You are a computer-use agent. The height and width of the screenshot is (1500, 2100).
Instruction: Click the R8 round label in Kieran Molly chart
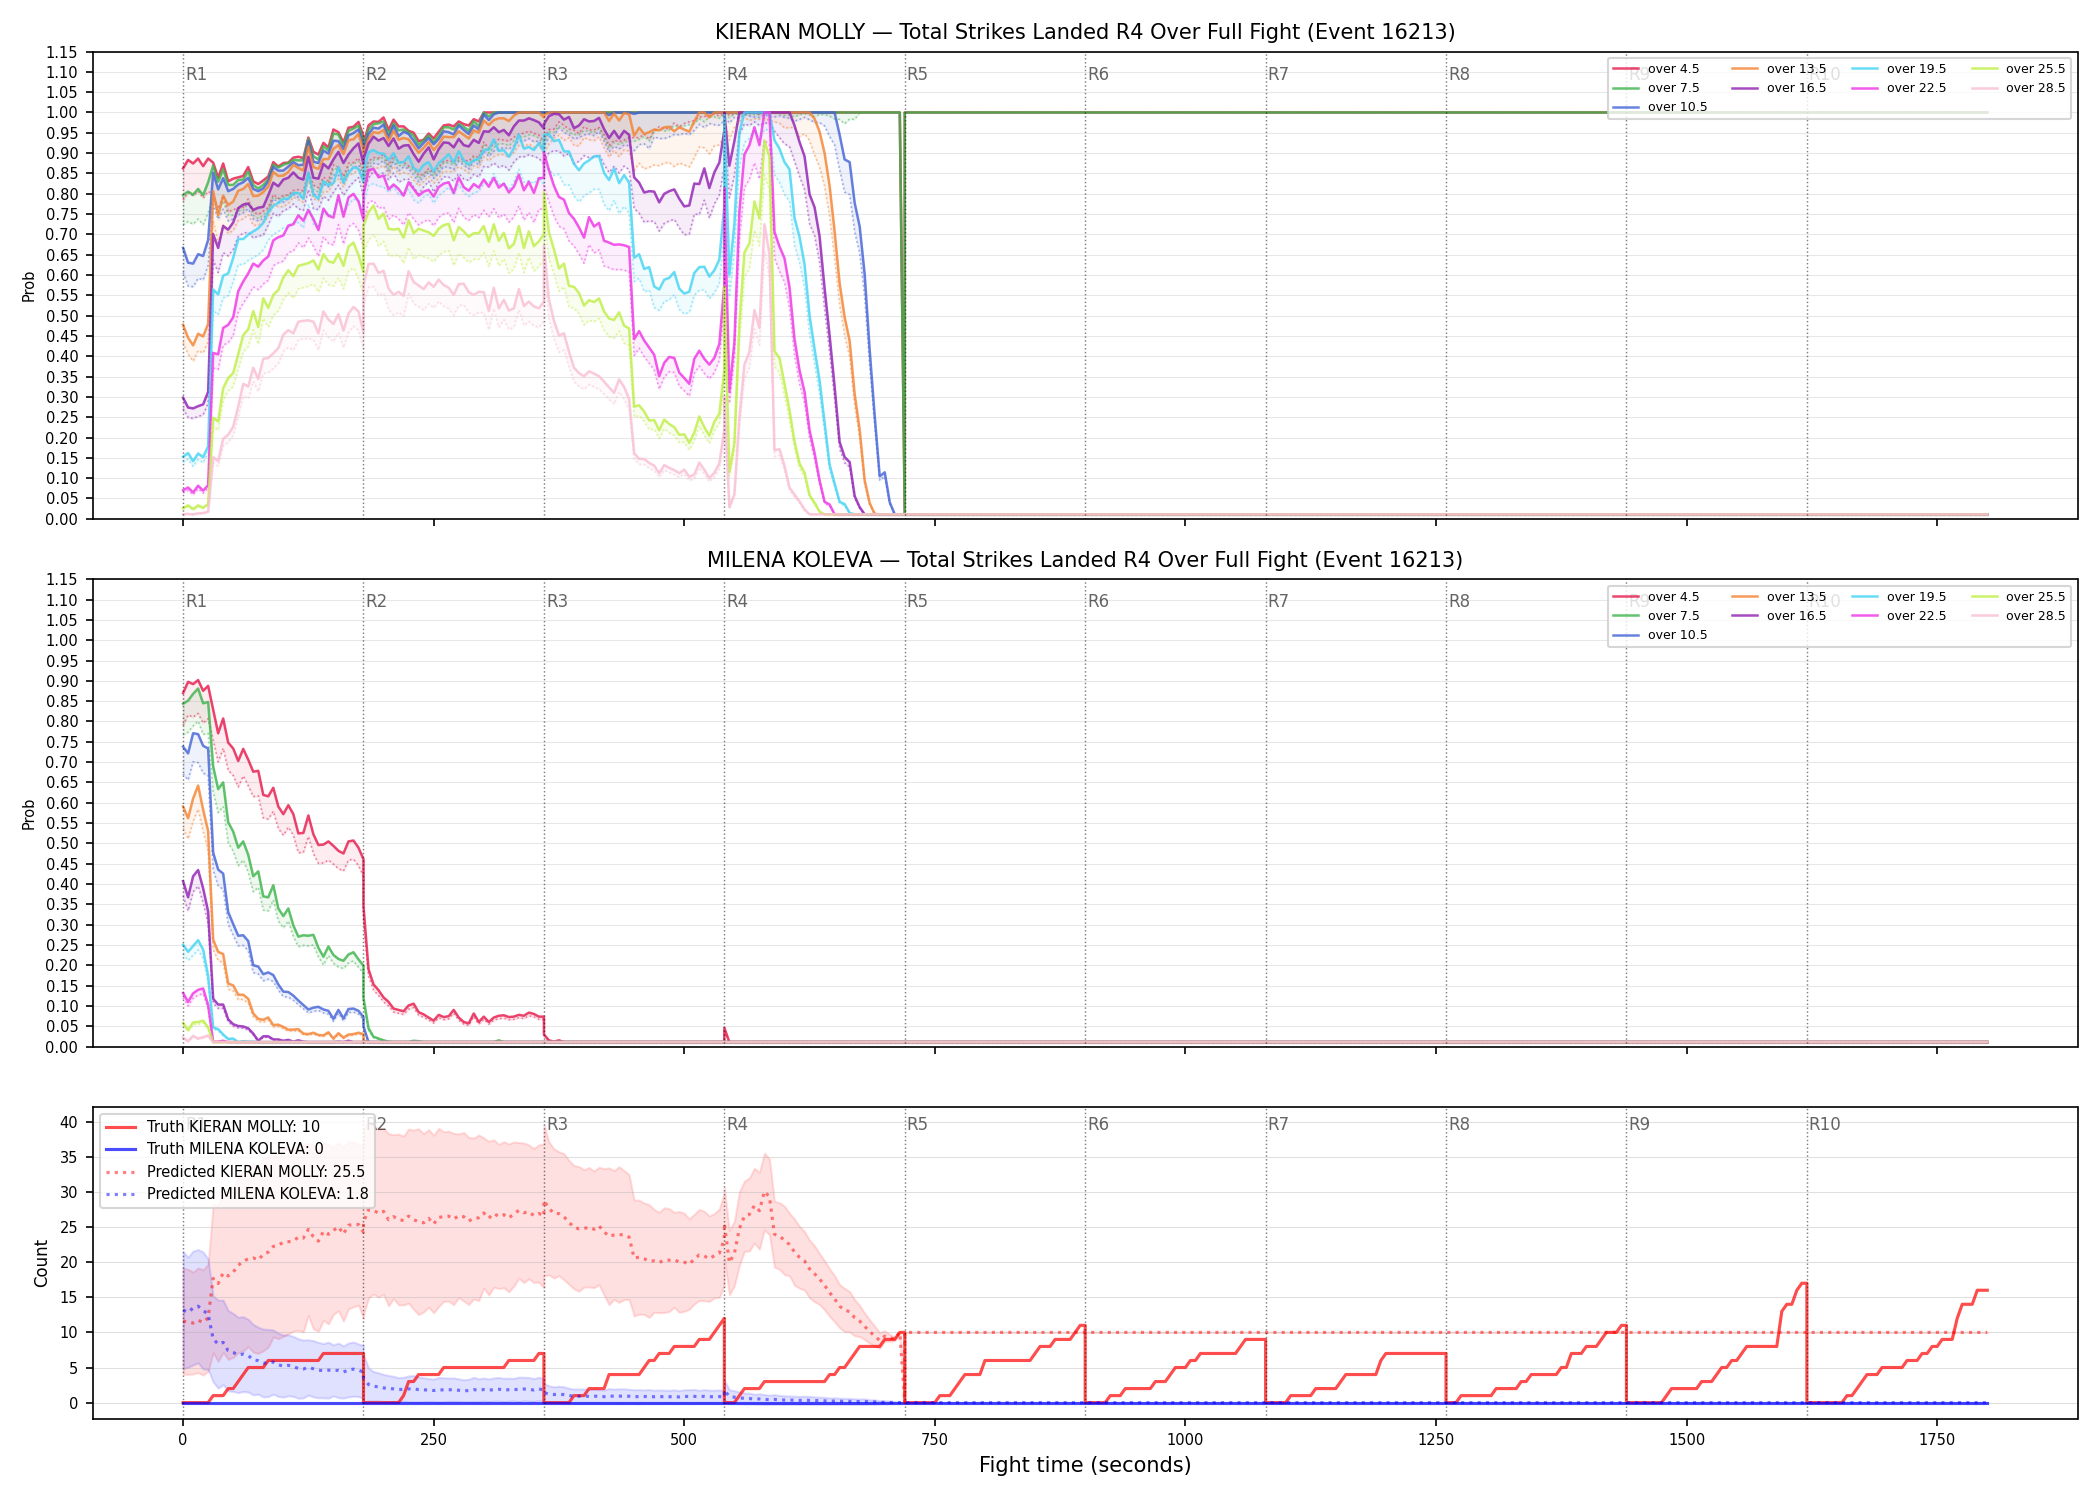click(x=1459, y=74)
